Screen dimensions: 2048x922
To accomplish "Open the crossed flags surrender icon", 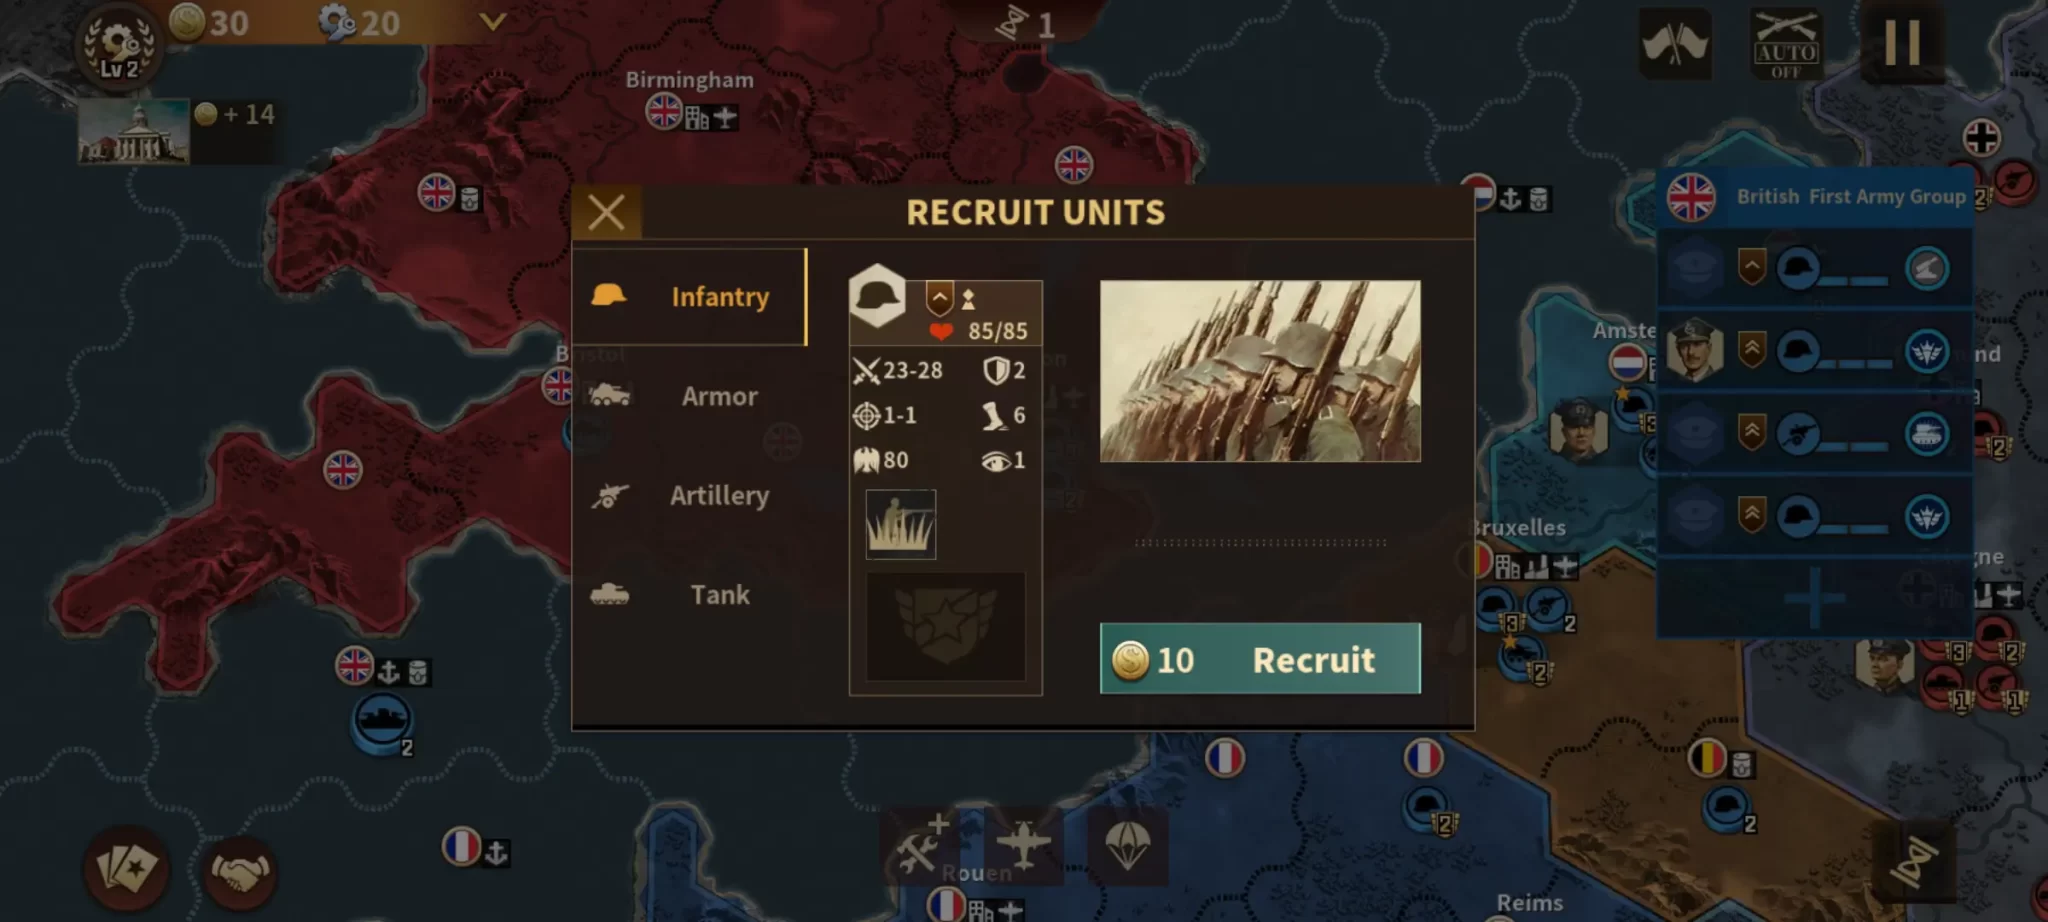I will (1675, 45).
